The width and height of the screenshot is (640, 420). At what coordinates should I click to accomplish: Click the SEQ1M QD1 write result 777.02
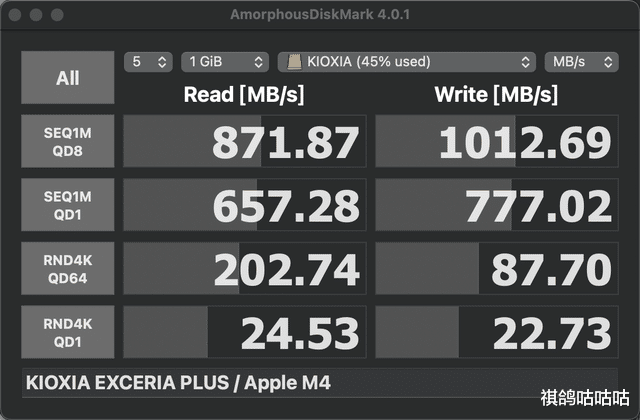point(497,205)
